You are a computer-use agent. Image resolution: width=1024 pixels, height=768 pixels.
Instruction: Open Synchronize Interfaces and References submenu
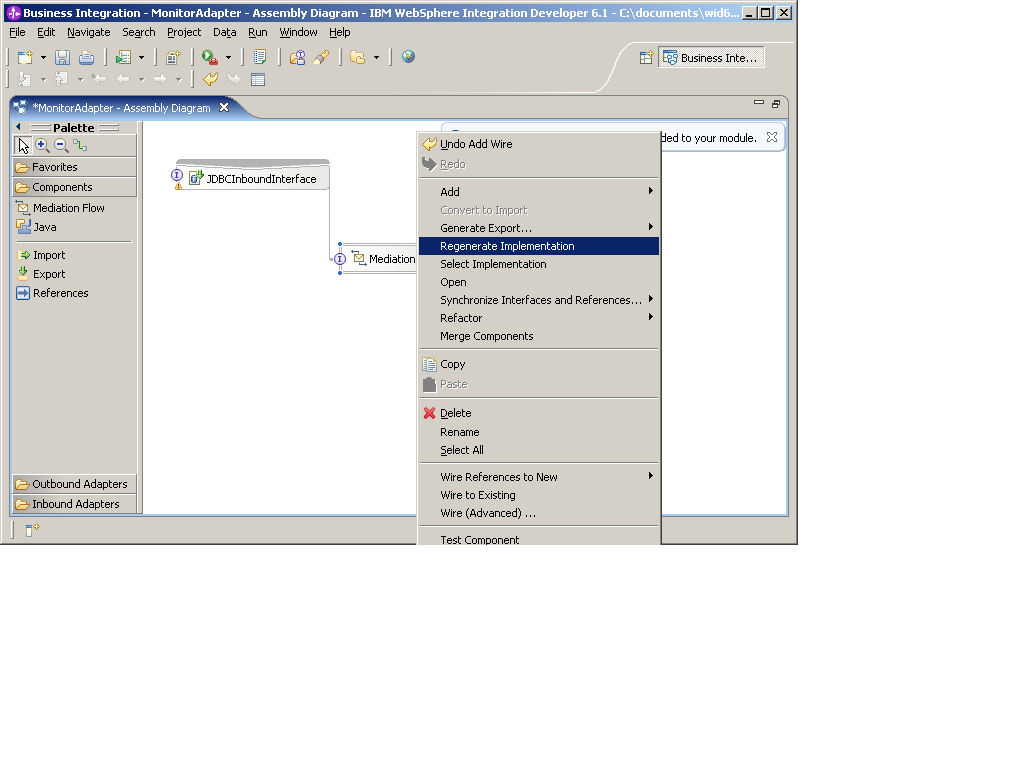click(539, 300)
